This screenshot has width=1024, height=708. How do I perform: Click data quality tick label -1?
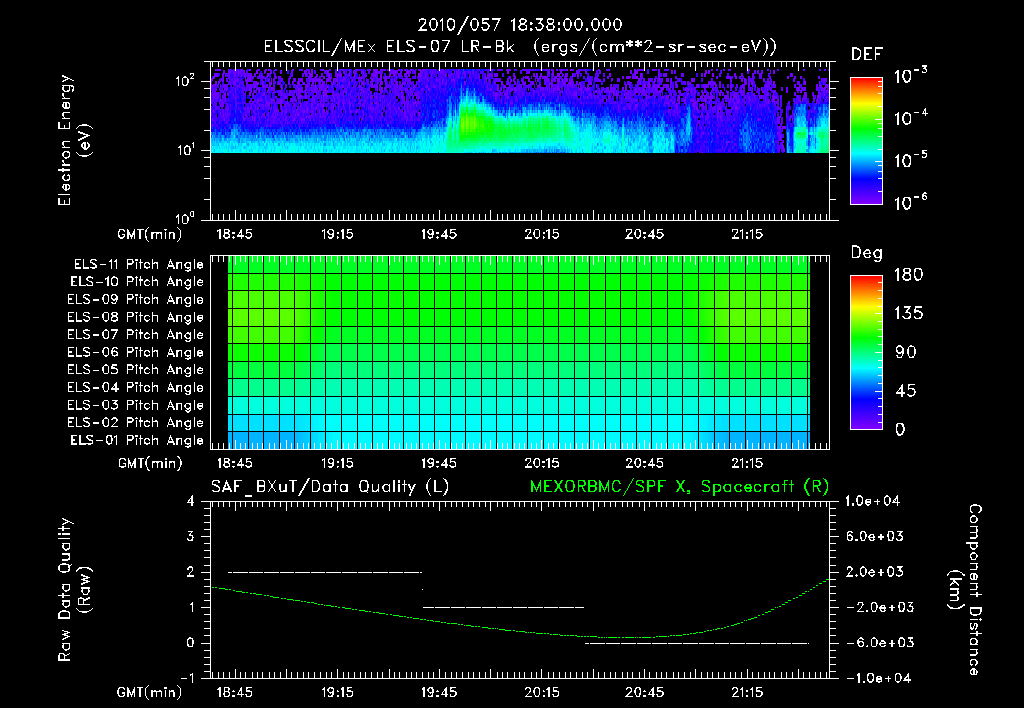(x=187, y=678)
